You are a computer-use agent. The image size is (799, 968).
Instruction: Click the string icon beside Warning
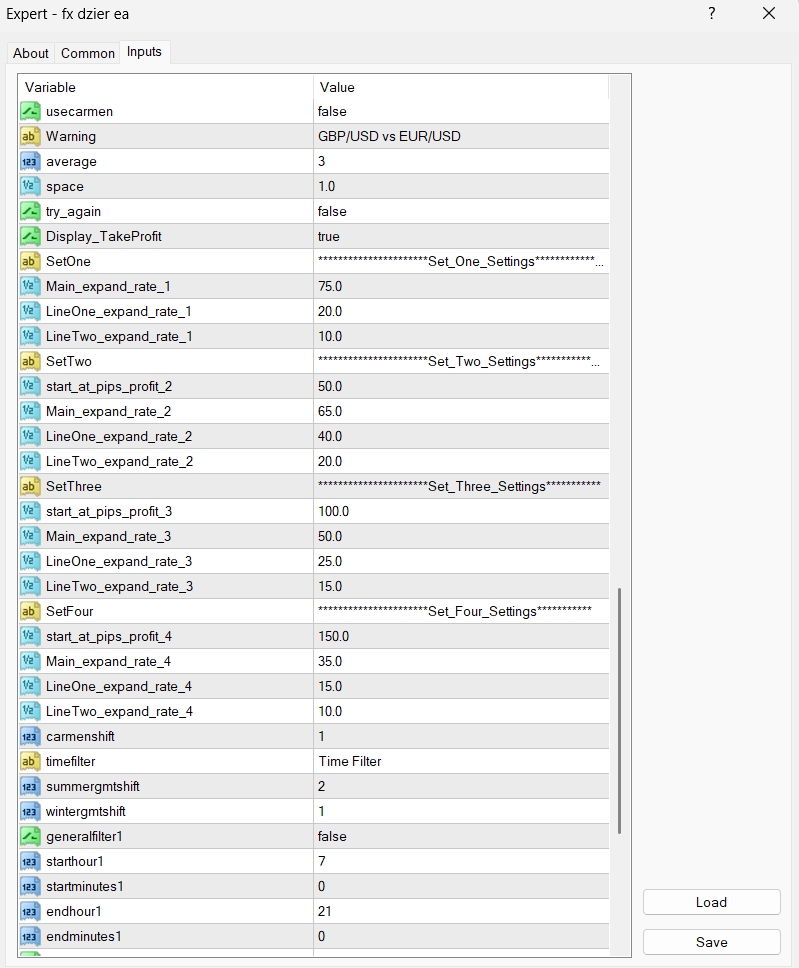[30, 136]
